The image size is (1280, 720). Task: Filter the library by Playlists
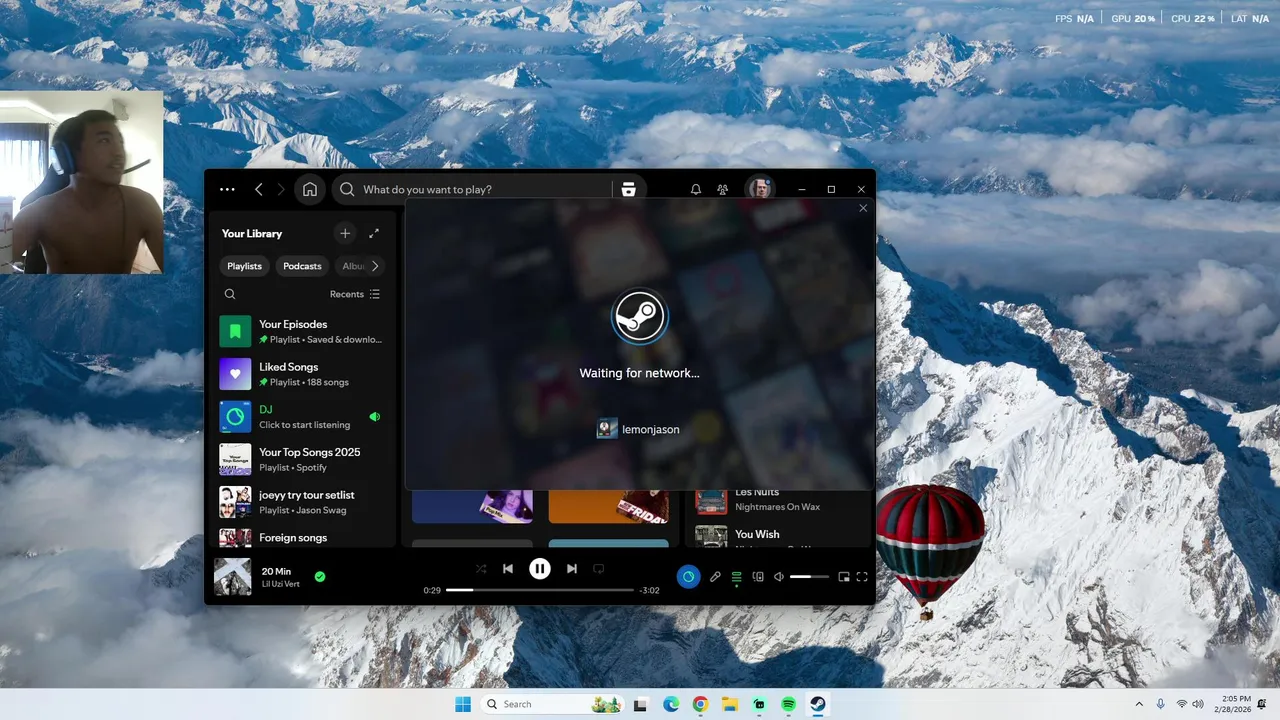[244, 266]
